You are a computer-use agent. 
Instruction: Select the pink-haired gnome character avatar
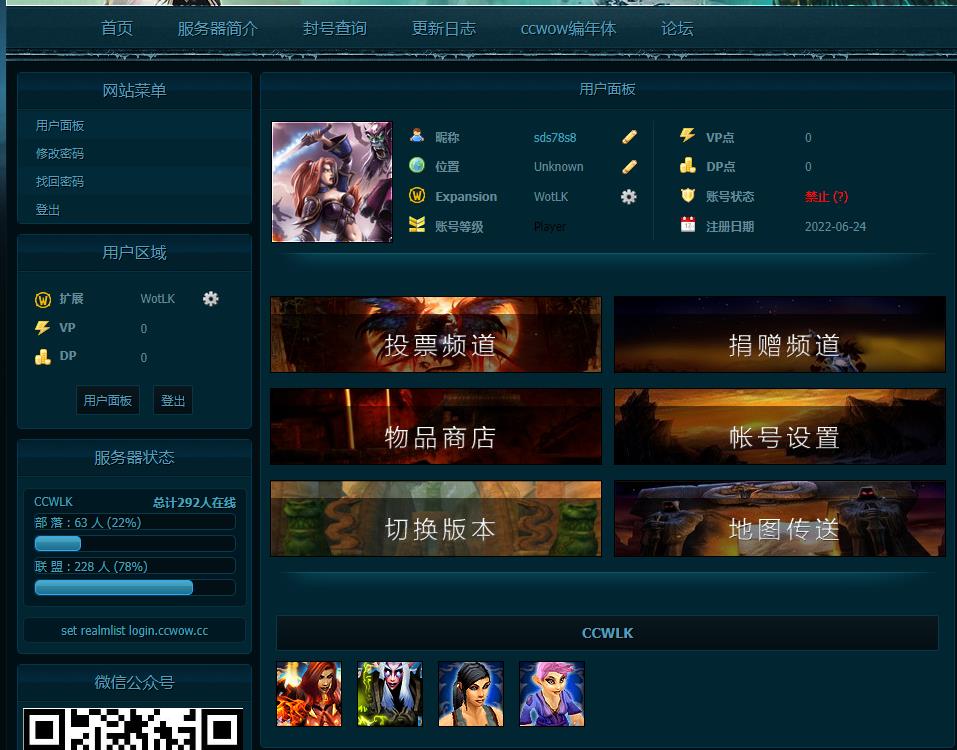tap(552, 693)
